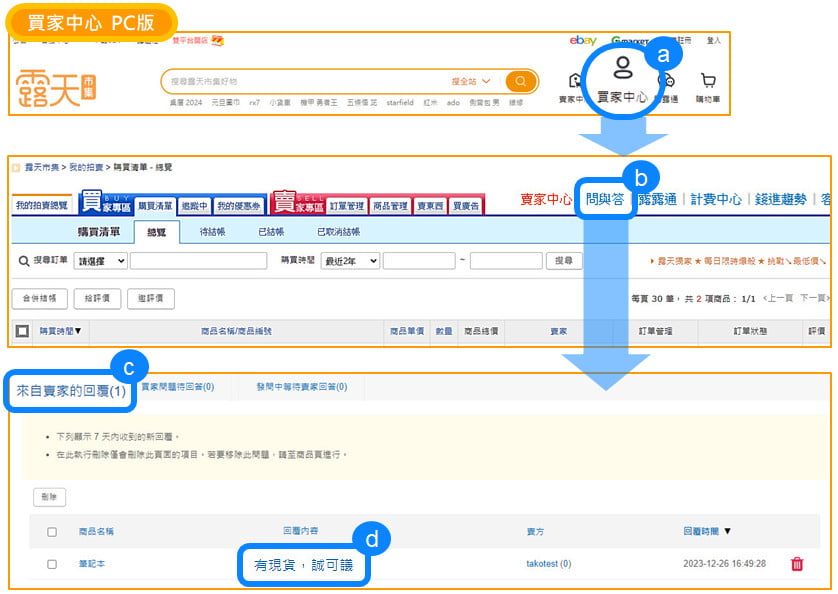This screenshot has width=838, height=594.
Task: Click the red trash icon to delete reply
Action: [797, 564]
